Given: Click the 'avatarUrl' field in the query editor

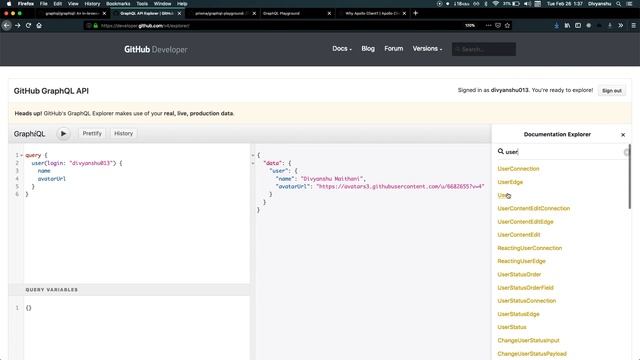Looking at the screenshot, I should coord(52,179).
